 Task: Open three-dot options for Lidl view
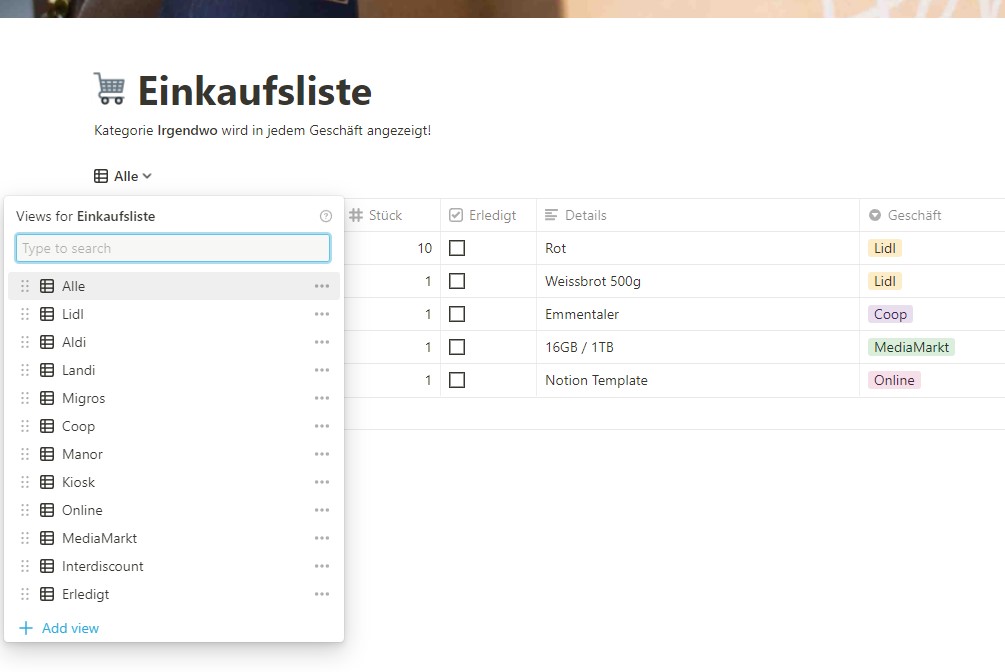[321, 314]
